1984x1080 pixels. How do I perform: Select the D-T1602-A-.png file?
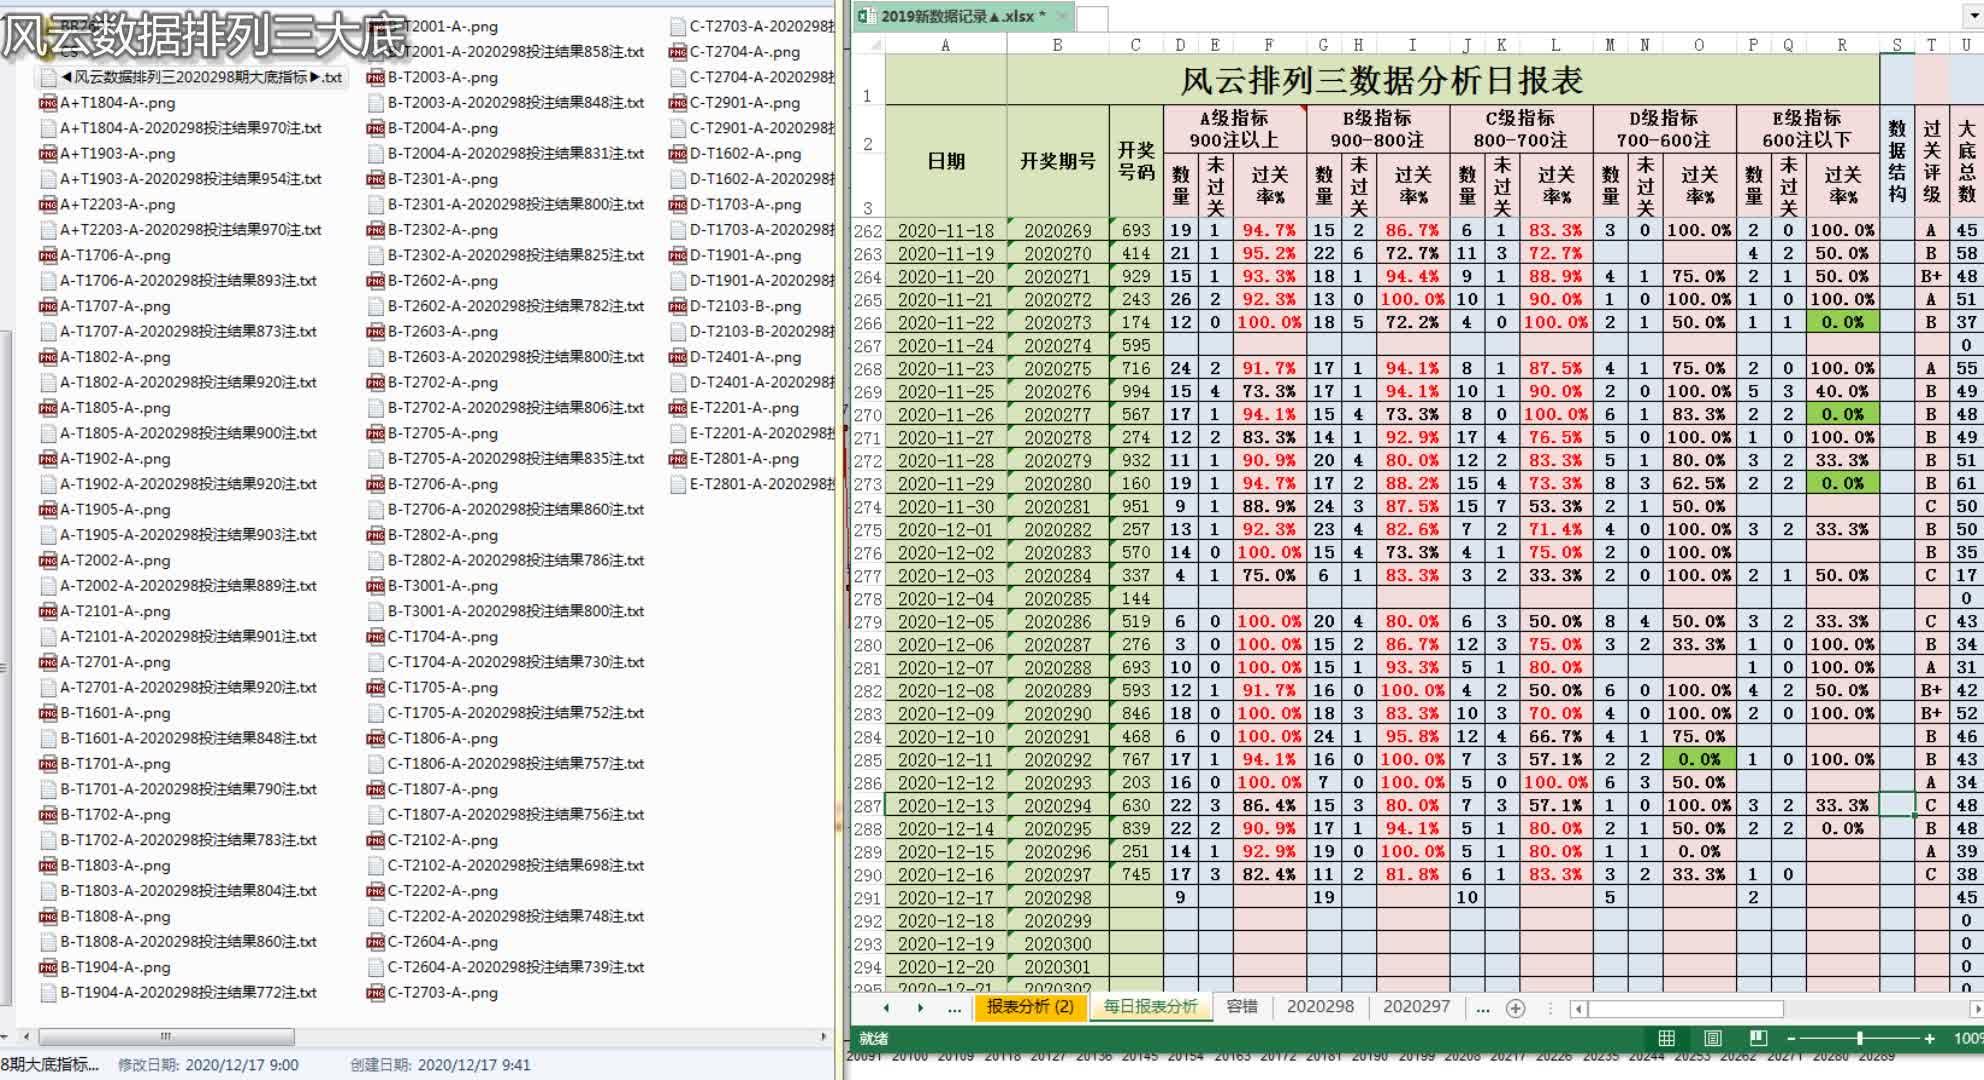tap(736, 153)
